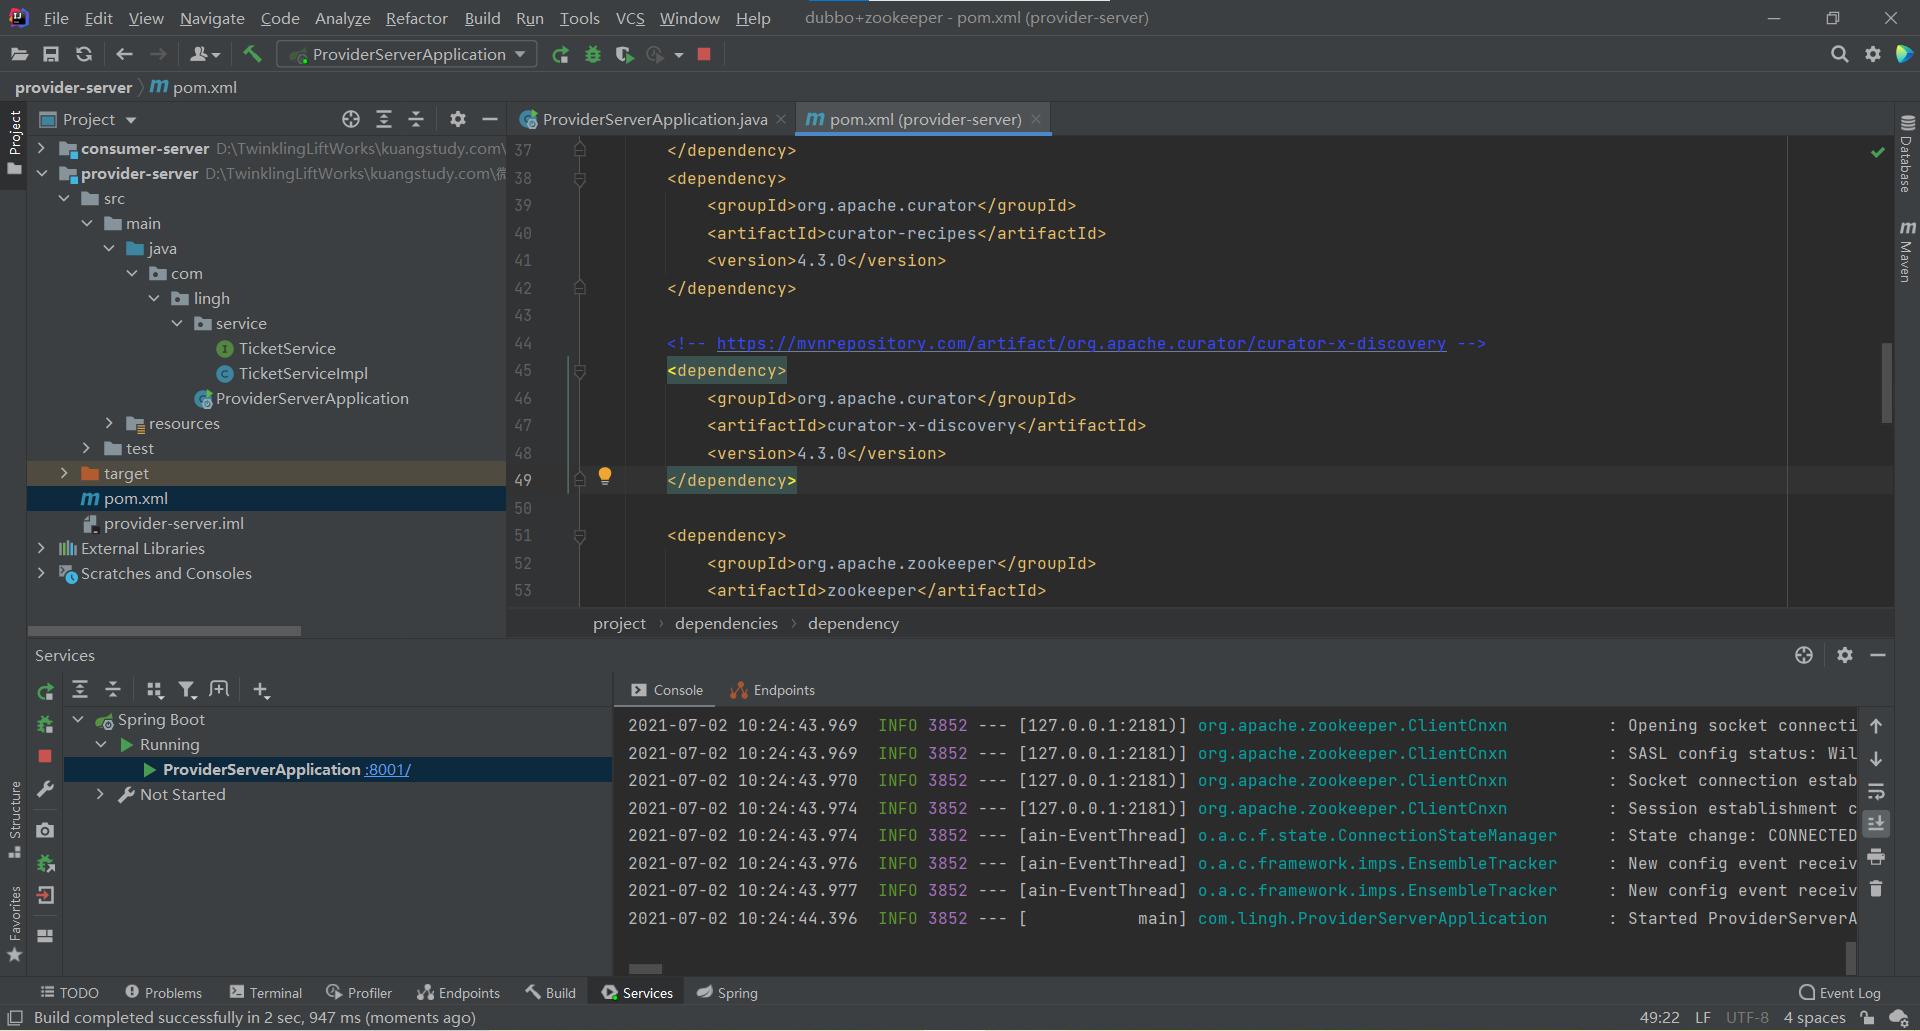Hide the Project tool window
1920x1031 pixels.
489,119
